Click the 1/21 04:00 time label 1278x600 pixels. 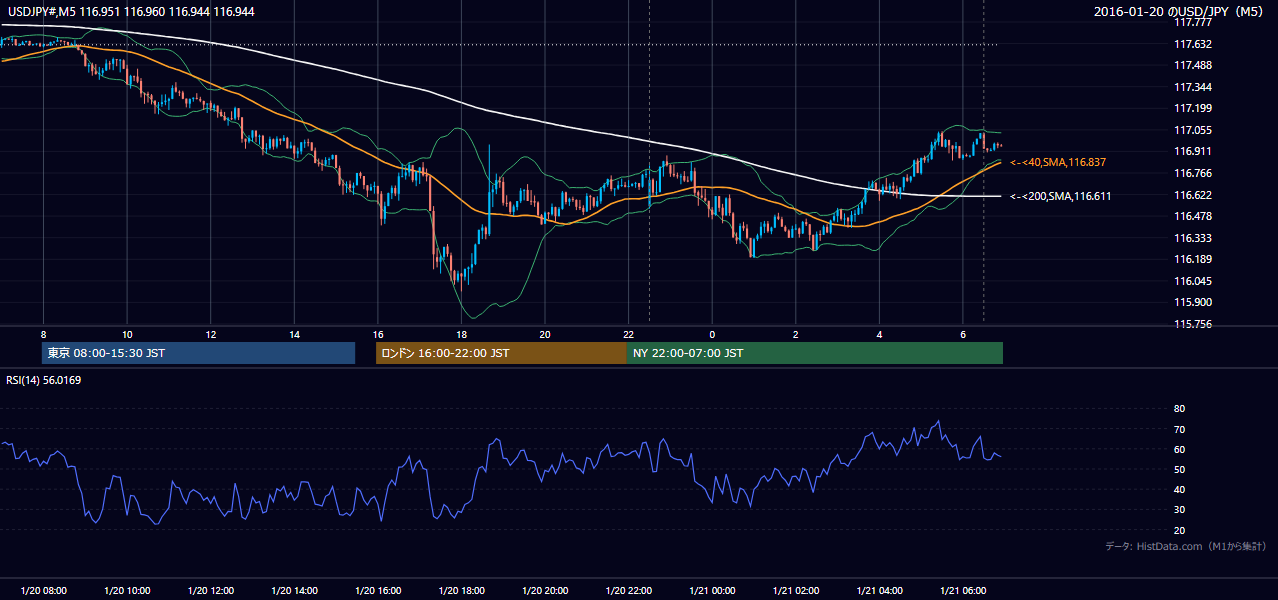(x=879, y=591)
